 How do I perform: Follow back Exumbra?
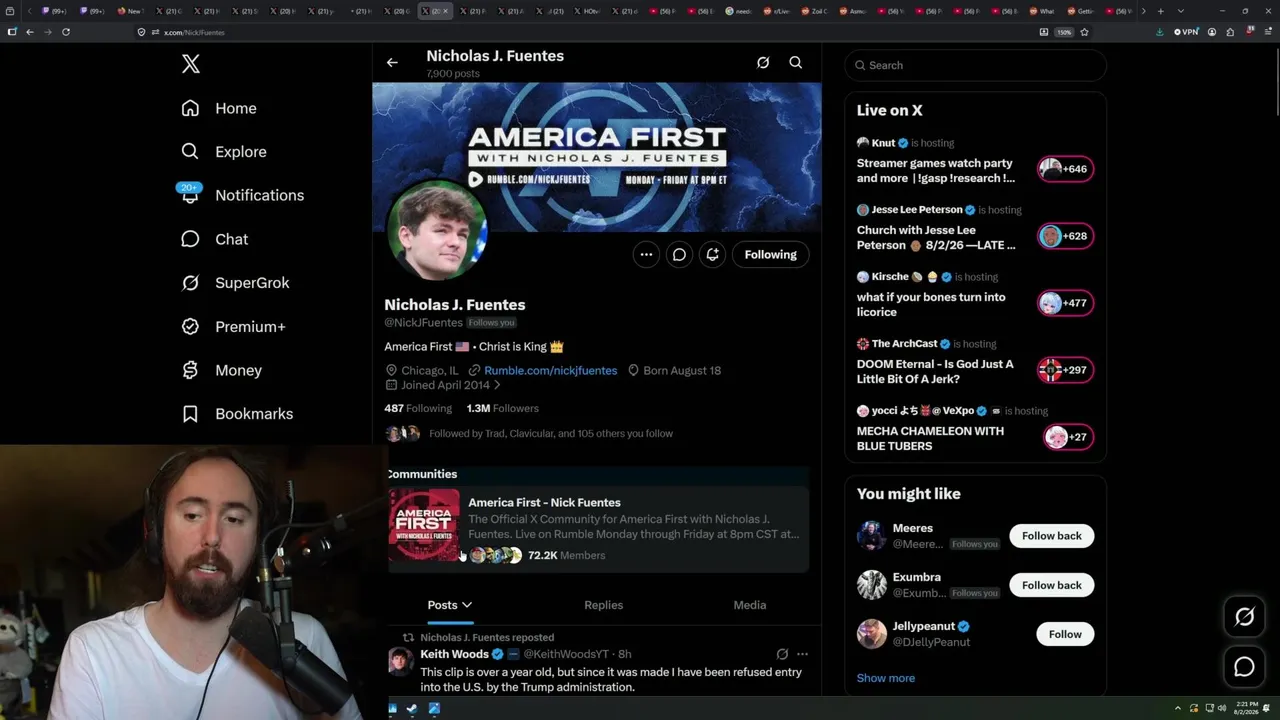tap(1052, 585)
